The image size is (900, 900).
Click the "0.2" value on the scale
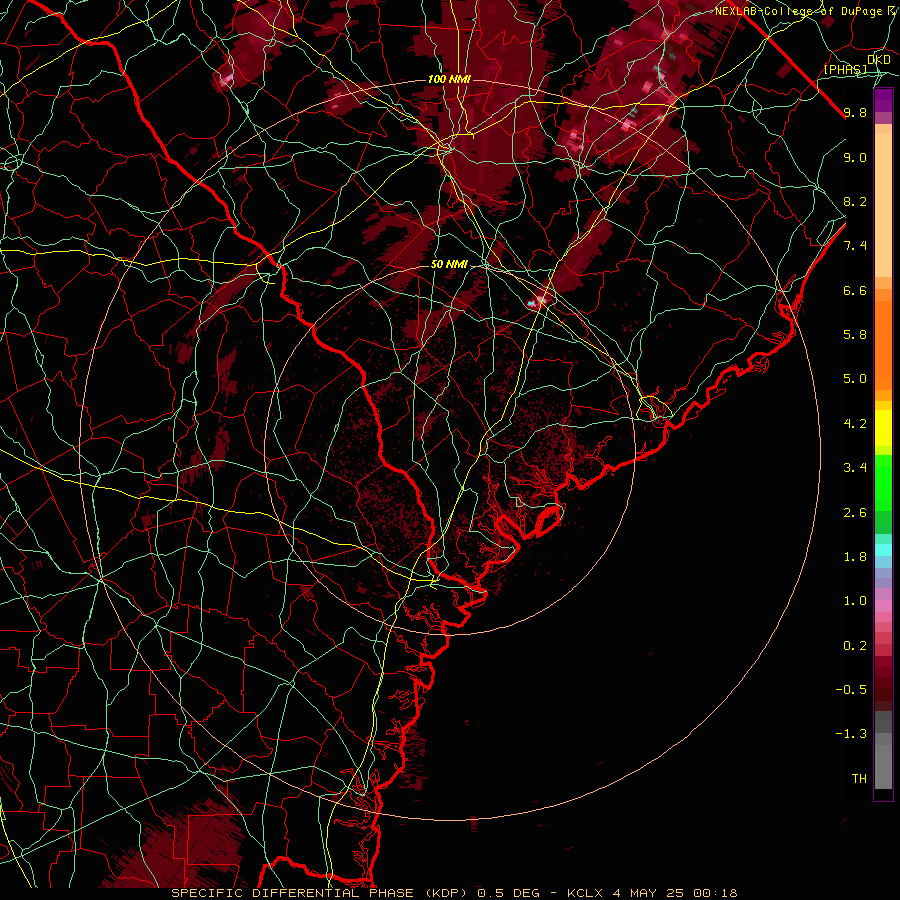[855, 646]
